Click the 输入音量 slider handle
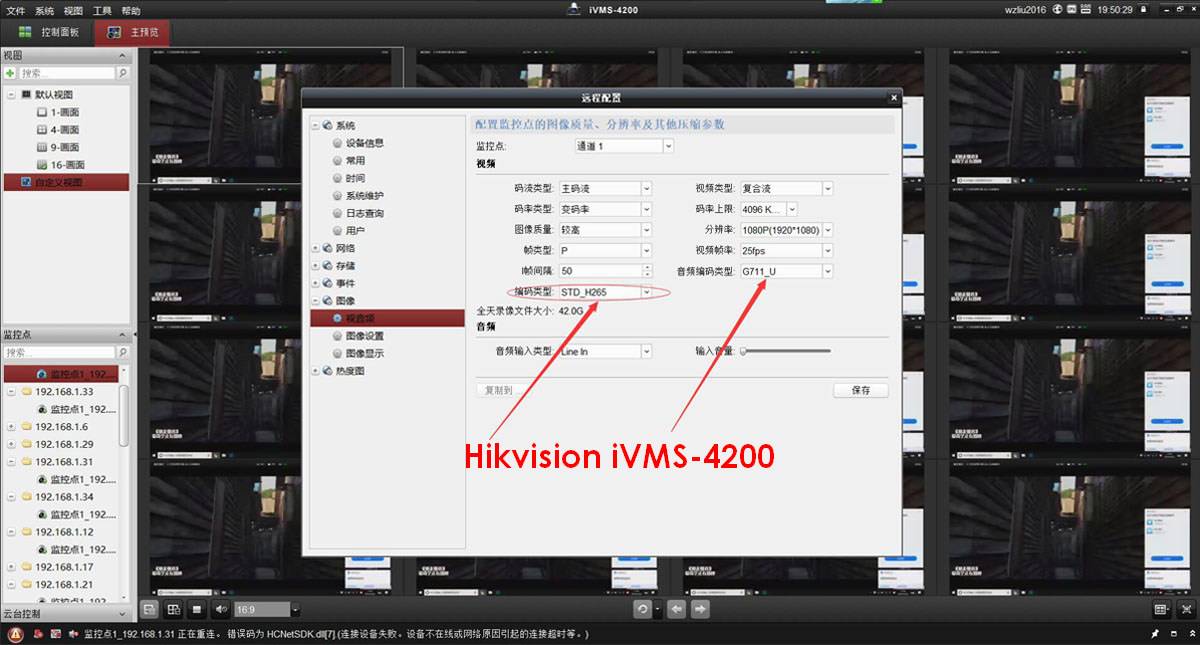The image size is (1200, 645). coord(743,351)
